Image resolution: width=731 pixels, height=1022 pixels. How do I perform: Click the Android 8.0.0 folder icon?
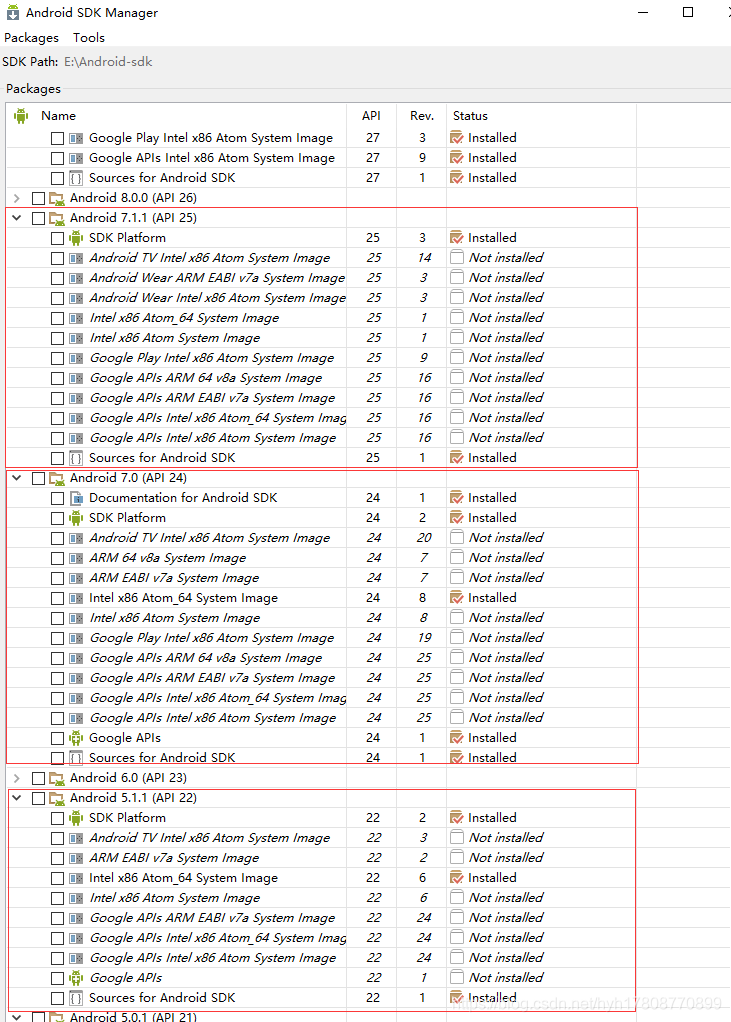coord(57,199)
